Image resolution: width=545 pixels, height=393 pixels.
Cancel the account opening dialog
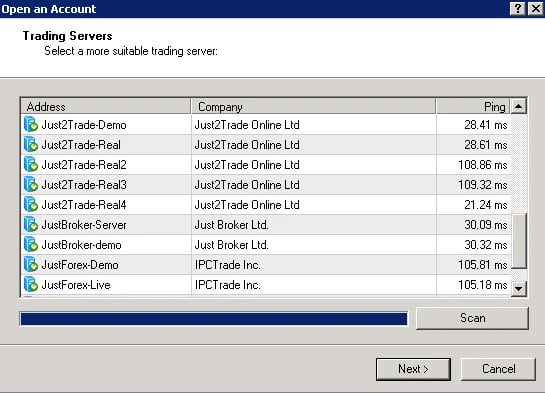coord(498,369)
